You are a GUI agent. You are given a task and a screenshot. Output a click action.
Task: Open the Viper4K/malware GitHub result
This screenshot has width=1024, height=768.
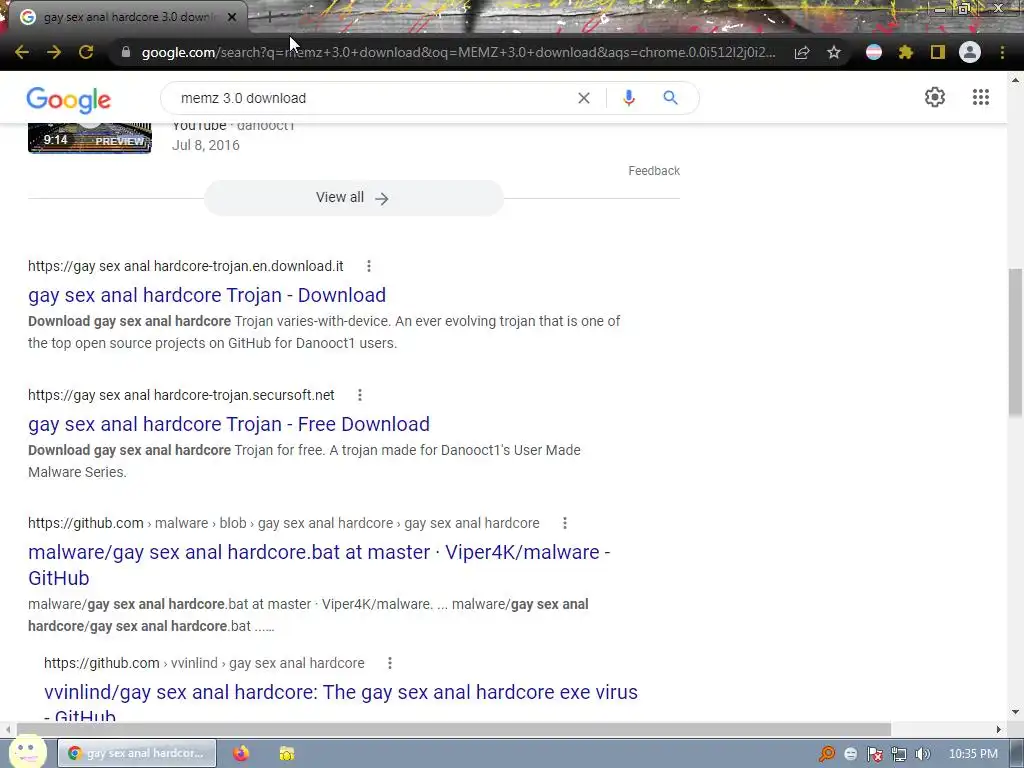coord(319,565)
